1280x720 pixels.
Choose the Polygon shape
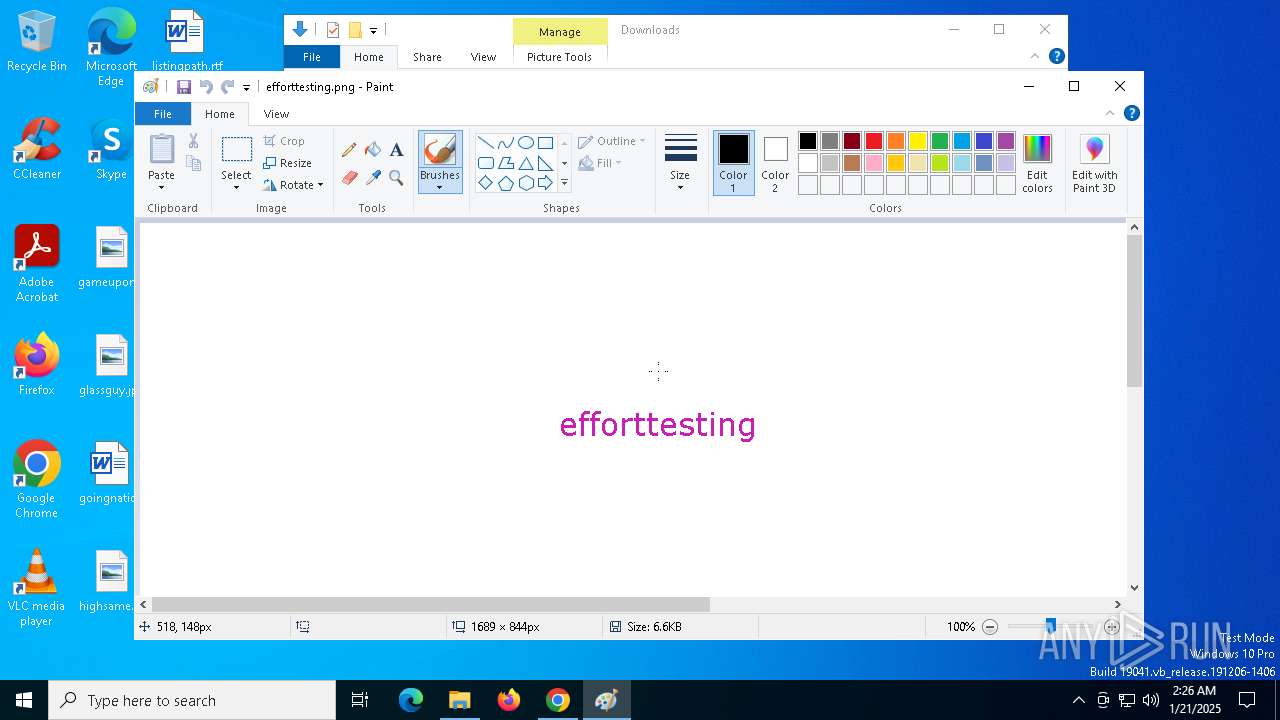point(505,163)
